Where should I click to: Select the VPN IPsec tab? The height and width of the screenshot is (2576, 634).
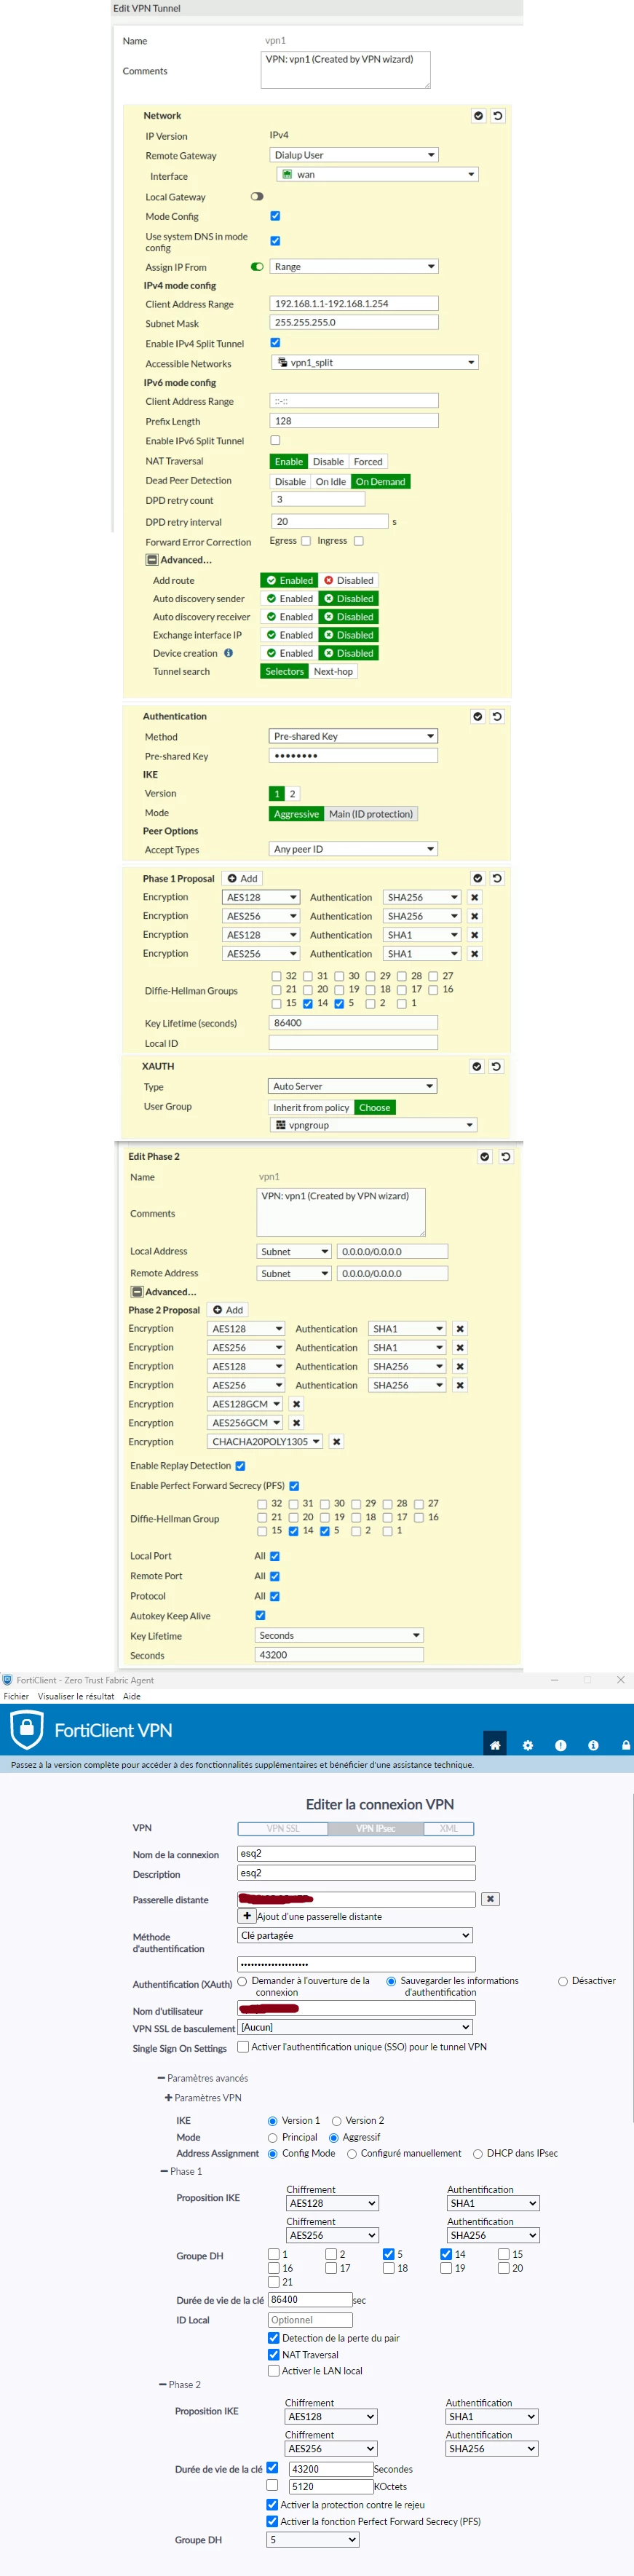click(x=376, y=1828)
